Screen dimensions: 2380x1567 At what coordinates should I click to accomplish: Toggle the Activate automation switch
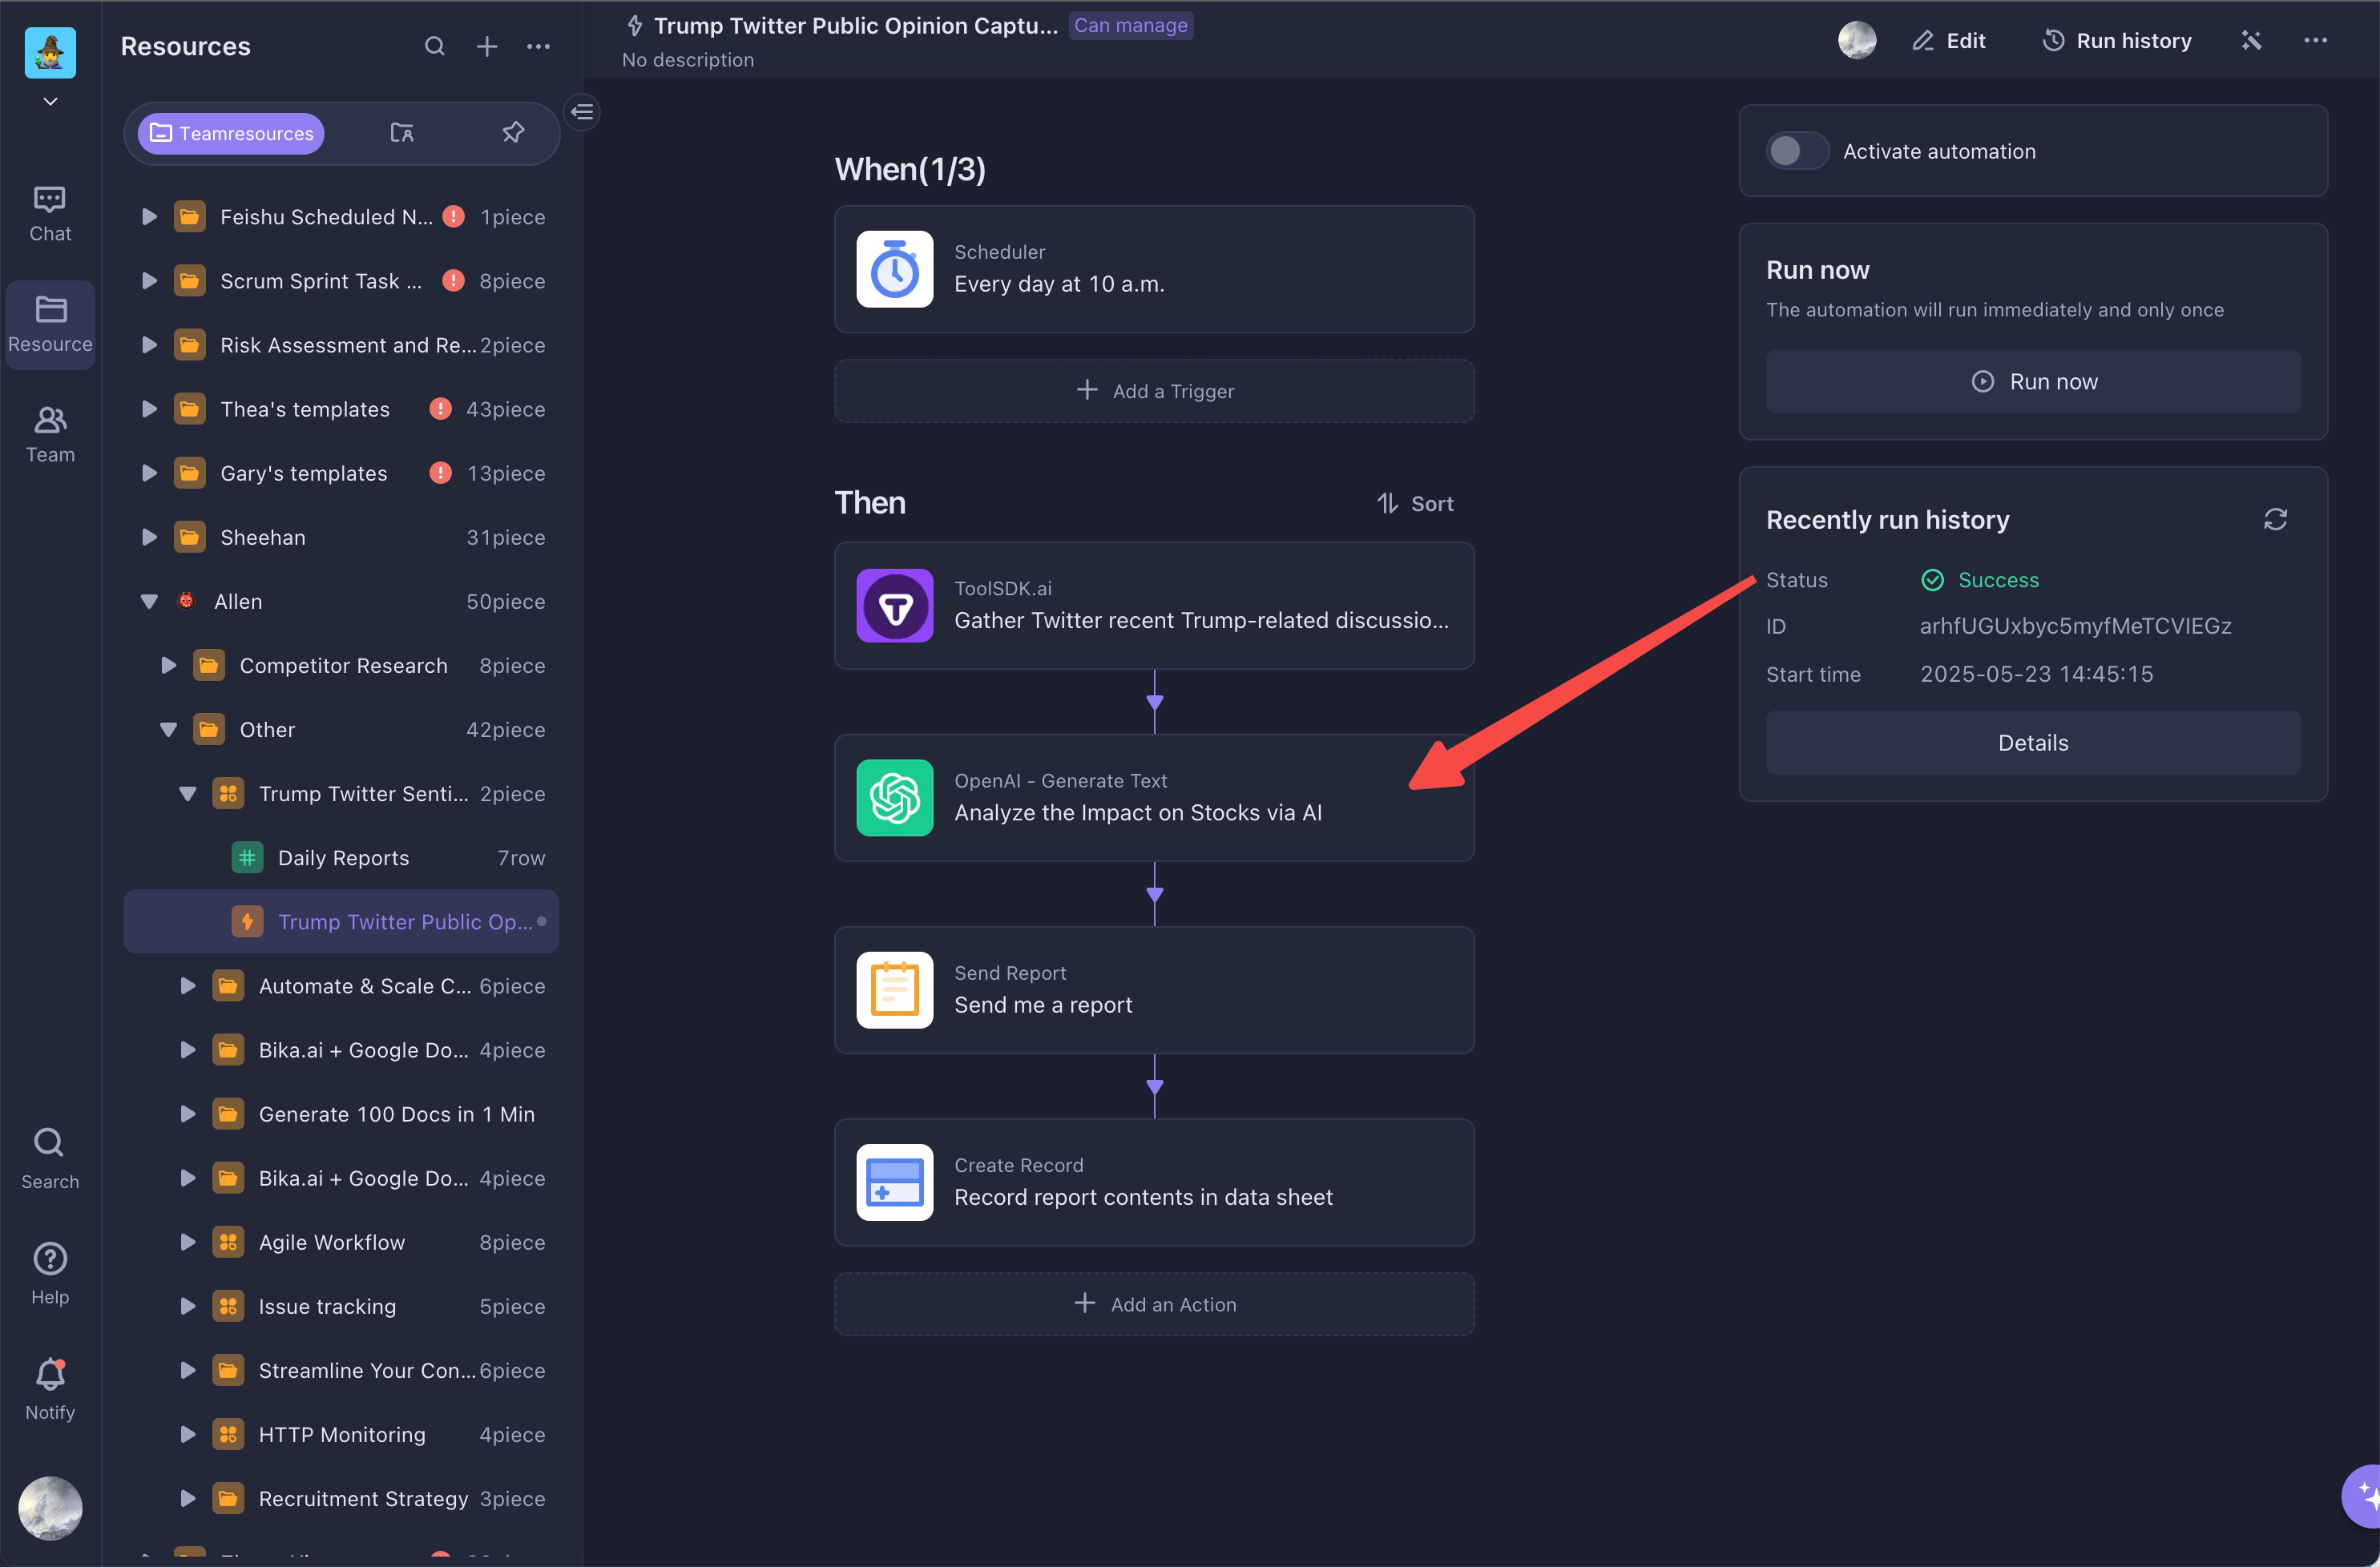(x=1797, y=151)
